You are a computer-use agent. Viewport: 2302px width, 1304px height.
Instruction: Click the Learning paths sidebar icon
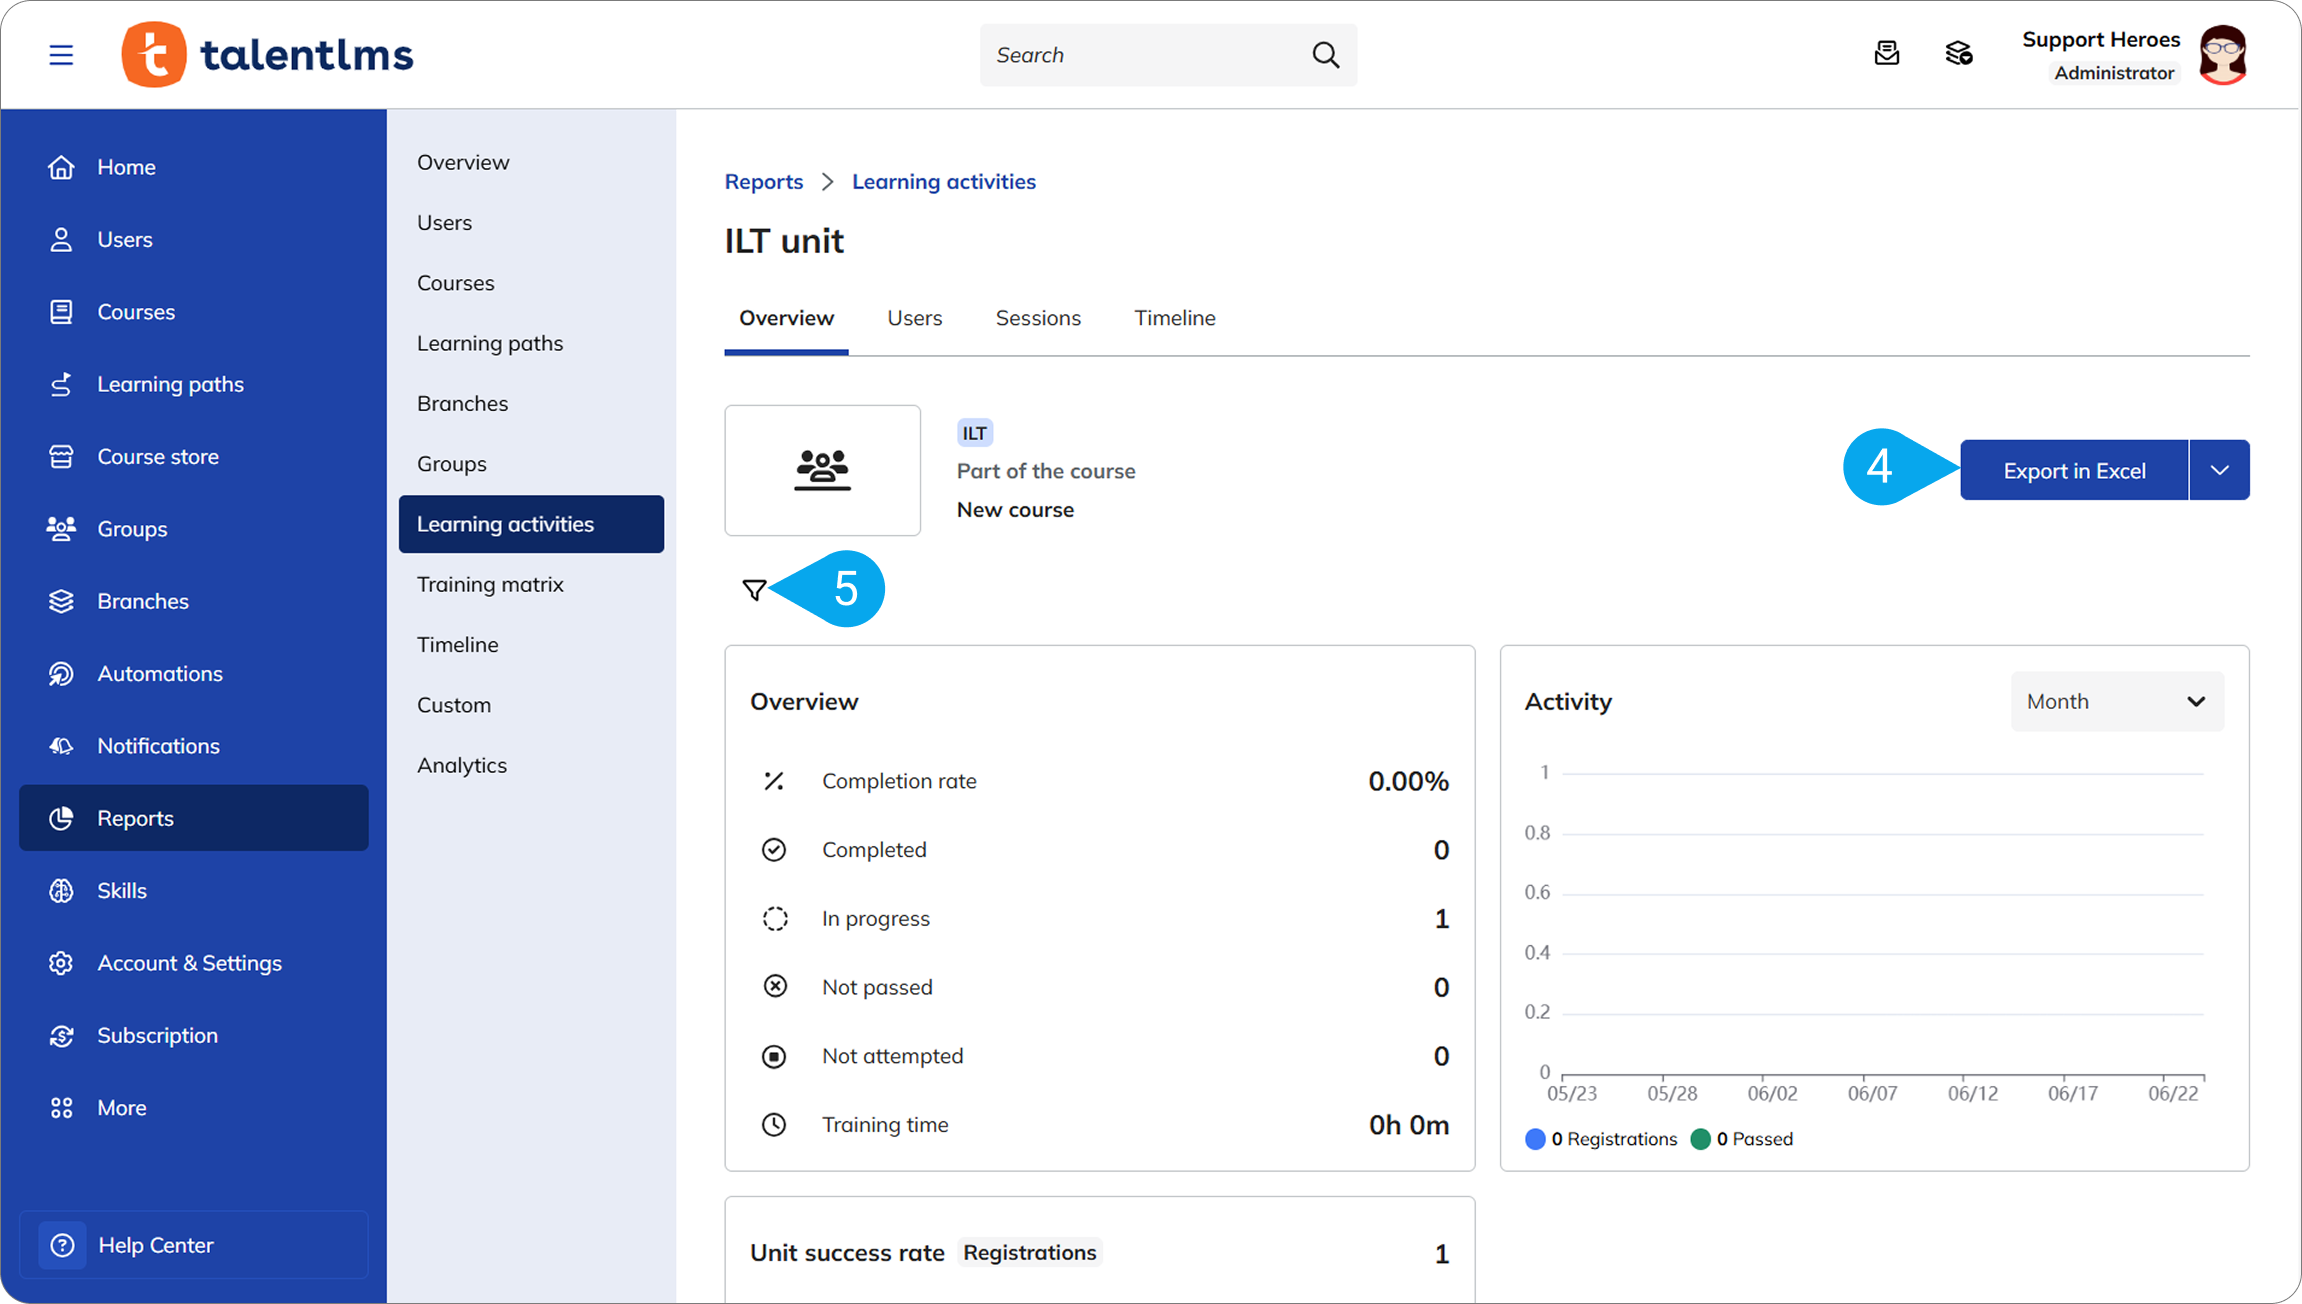61,384
